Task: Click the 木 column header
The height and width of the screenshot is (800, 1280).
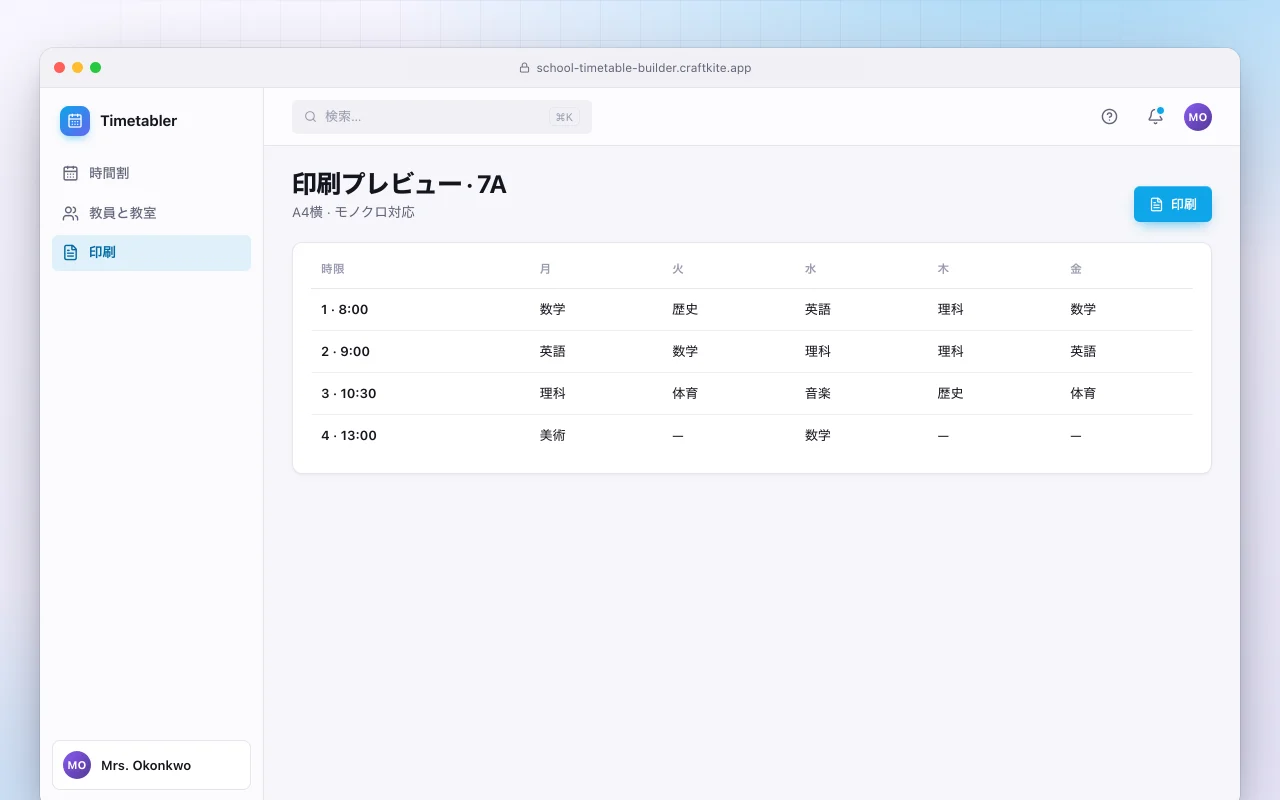Action: 944,269
